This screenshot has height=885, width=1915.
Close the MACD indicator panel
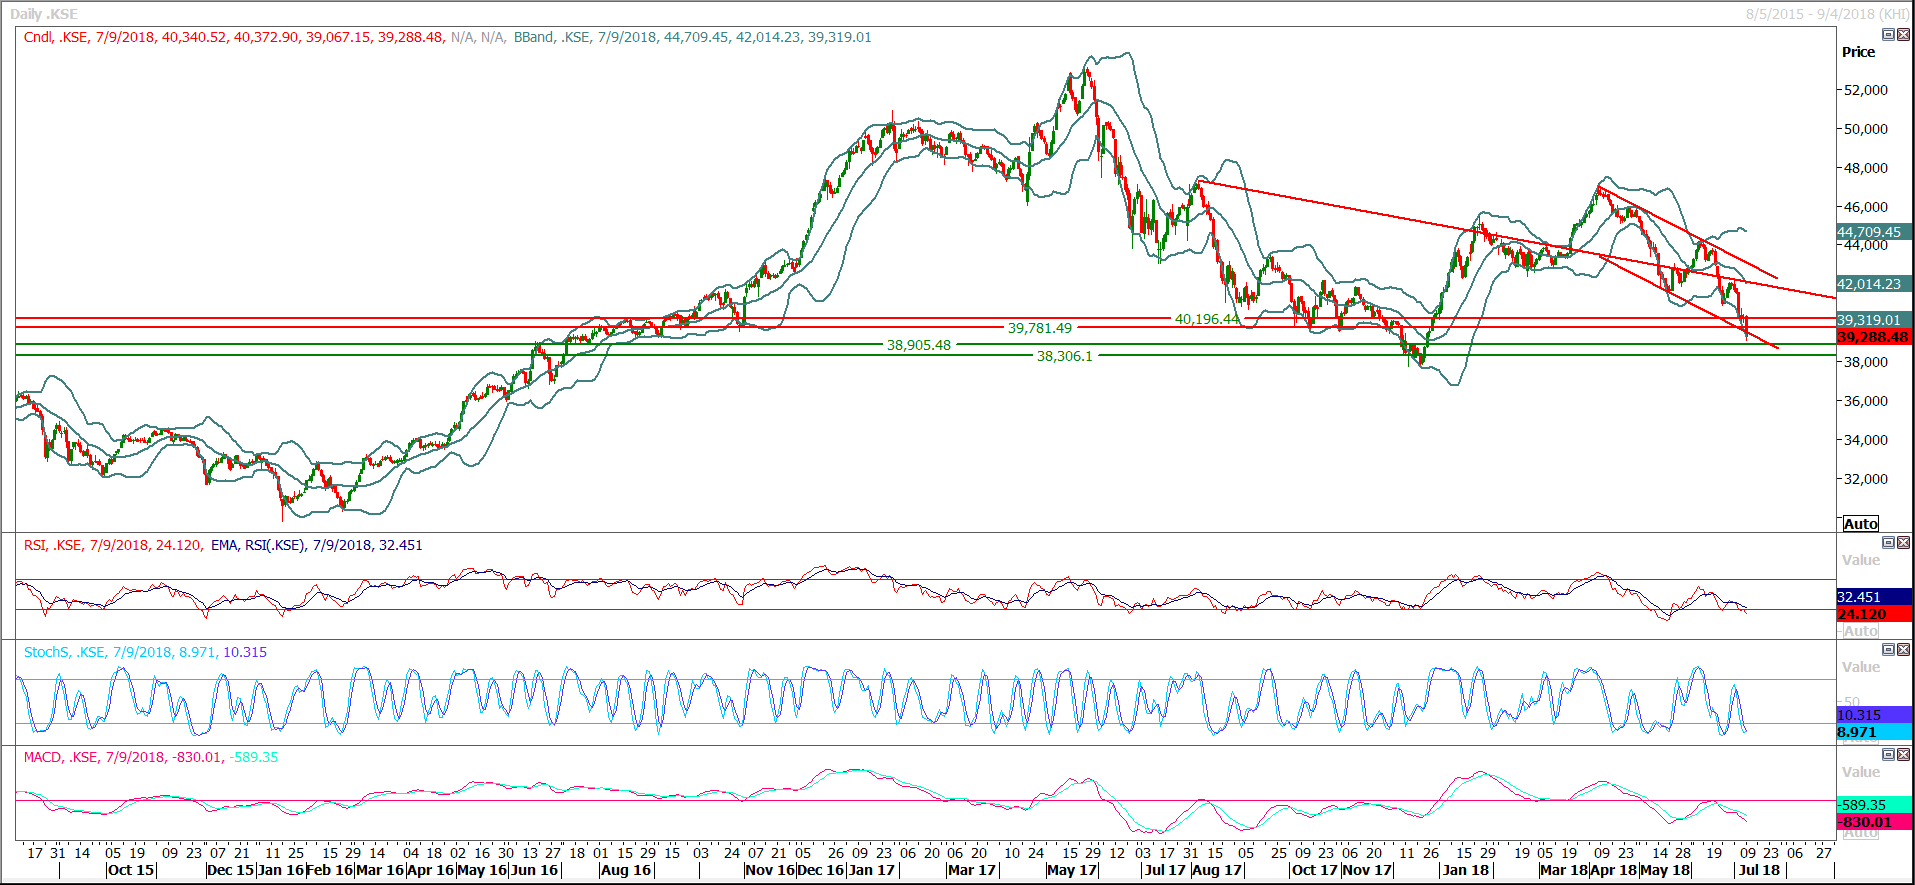[x=1903, y=755]
